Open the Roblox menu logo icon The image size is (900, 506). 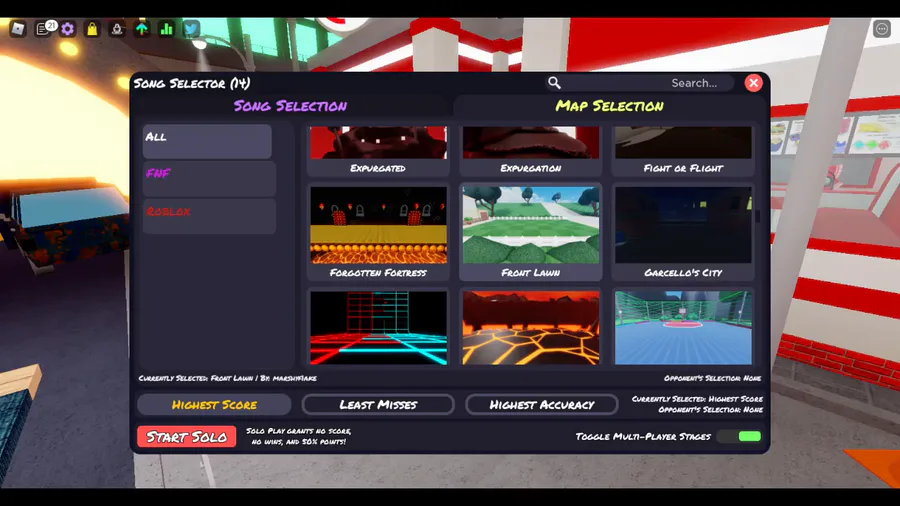click(x=18, y=29)
